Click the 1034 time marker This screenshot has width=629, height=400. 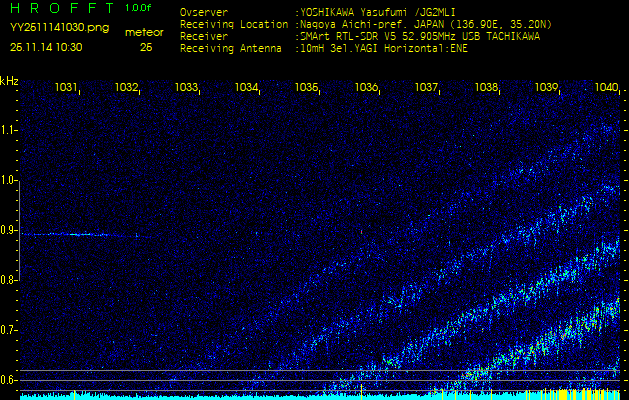(246, 87)
